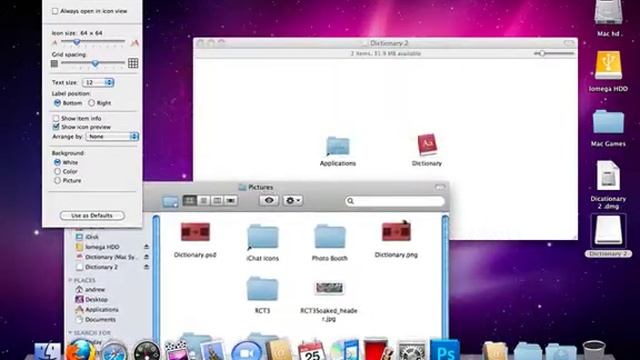The height and width of the screenshot is (360, 640).
Task: Click the large icon size symbol
Action: [x=135, y=42]
